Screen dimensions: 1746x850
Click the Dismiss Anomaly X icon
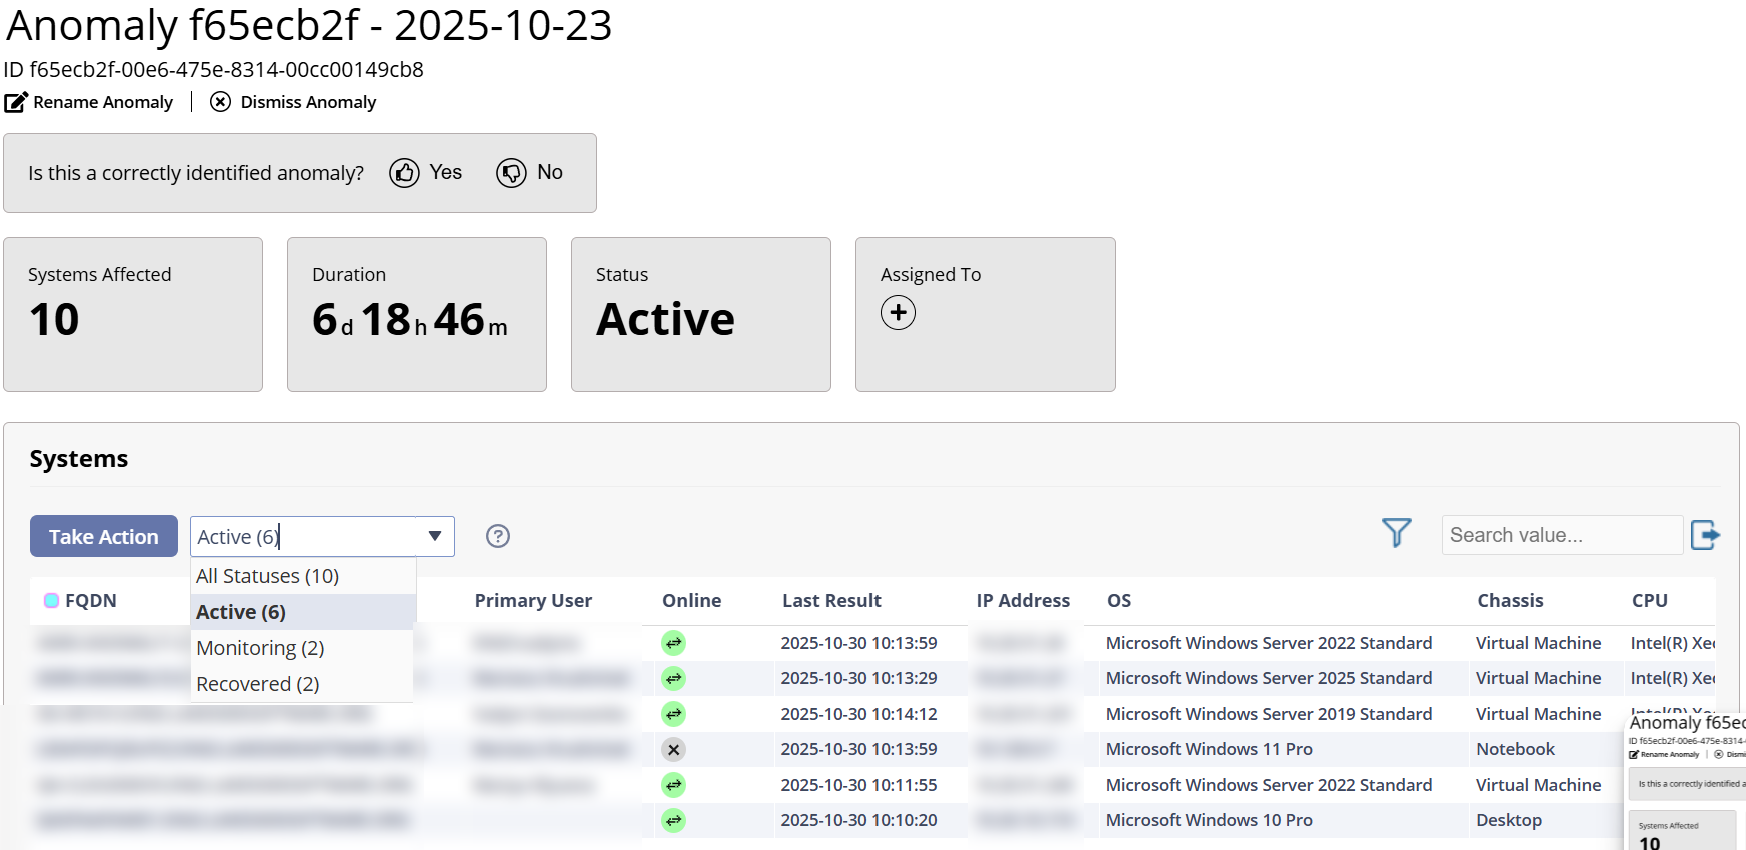[x=220, y=102]
